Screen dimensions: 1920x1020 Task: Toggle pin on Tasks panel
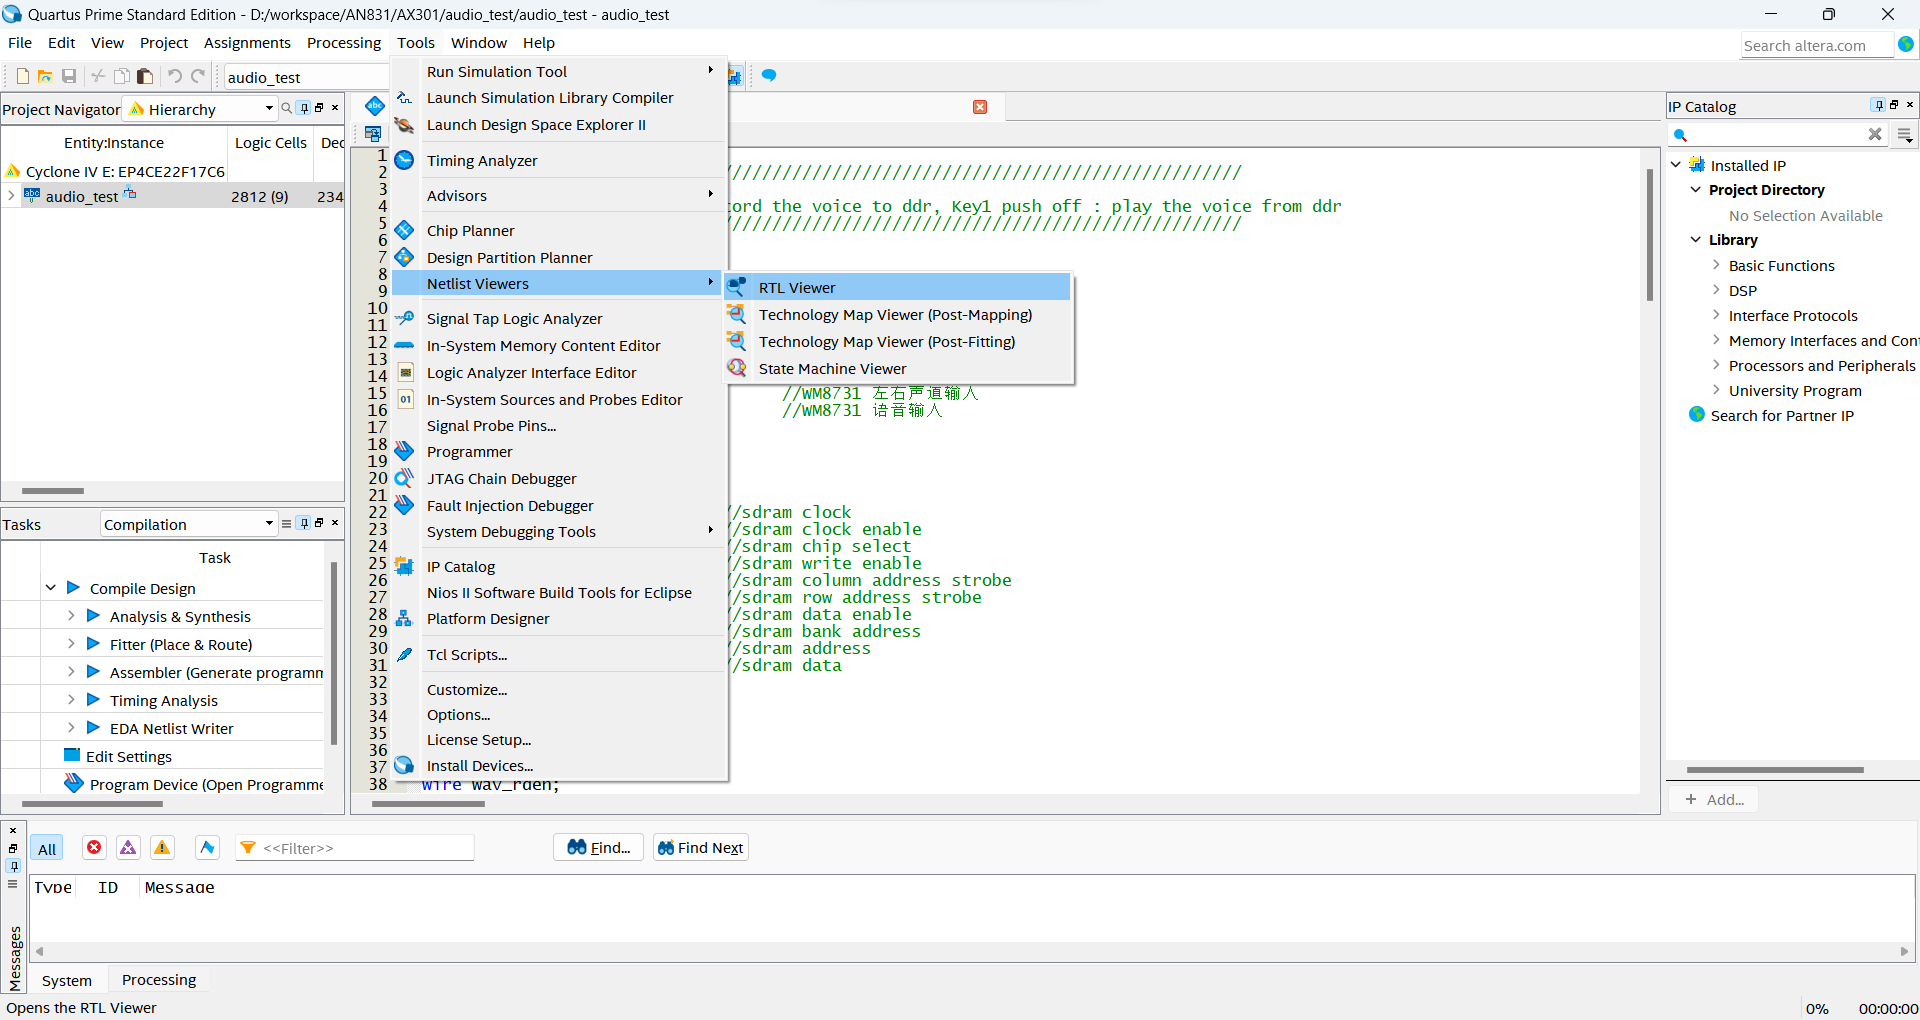[305, 523]
